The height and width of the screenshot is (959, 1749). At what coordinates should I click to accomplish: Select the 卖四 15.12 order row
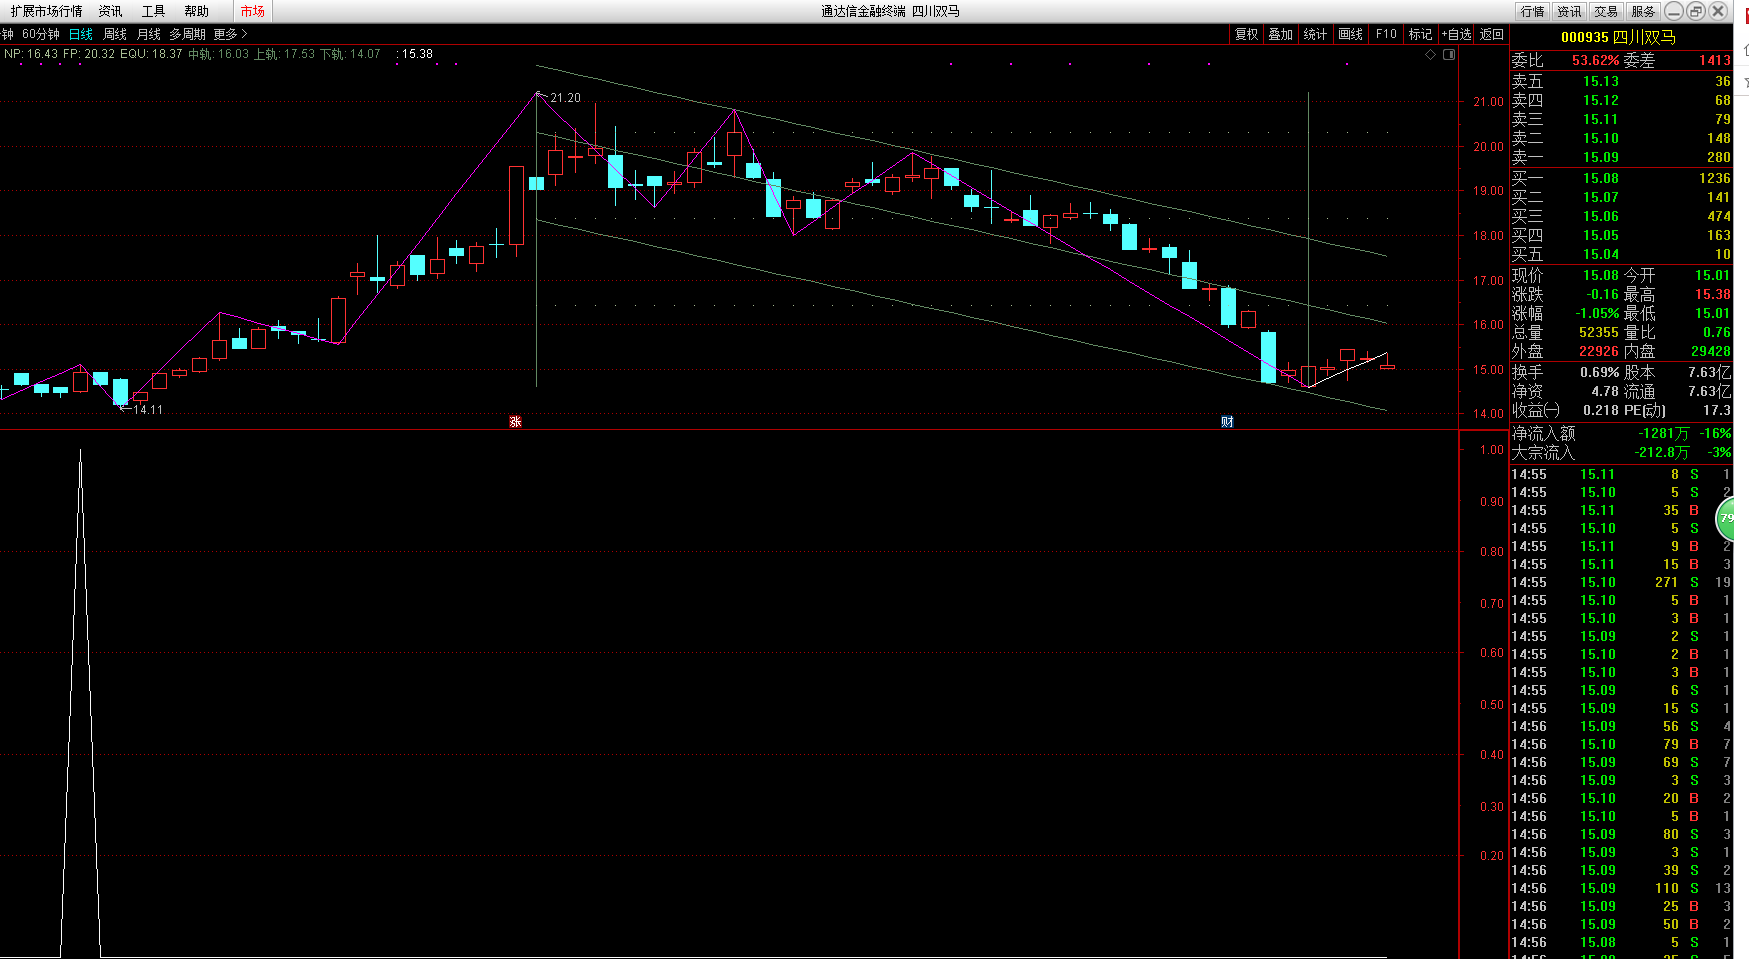(1620, 100)
